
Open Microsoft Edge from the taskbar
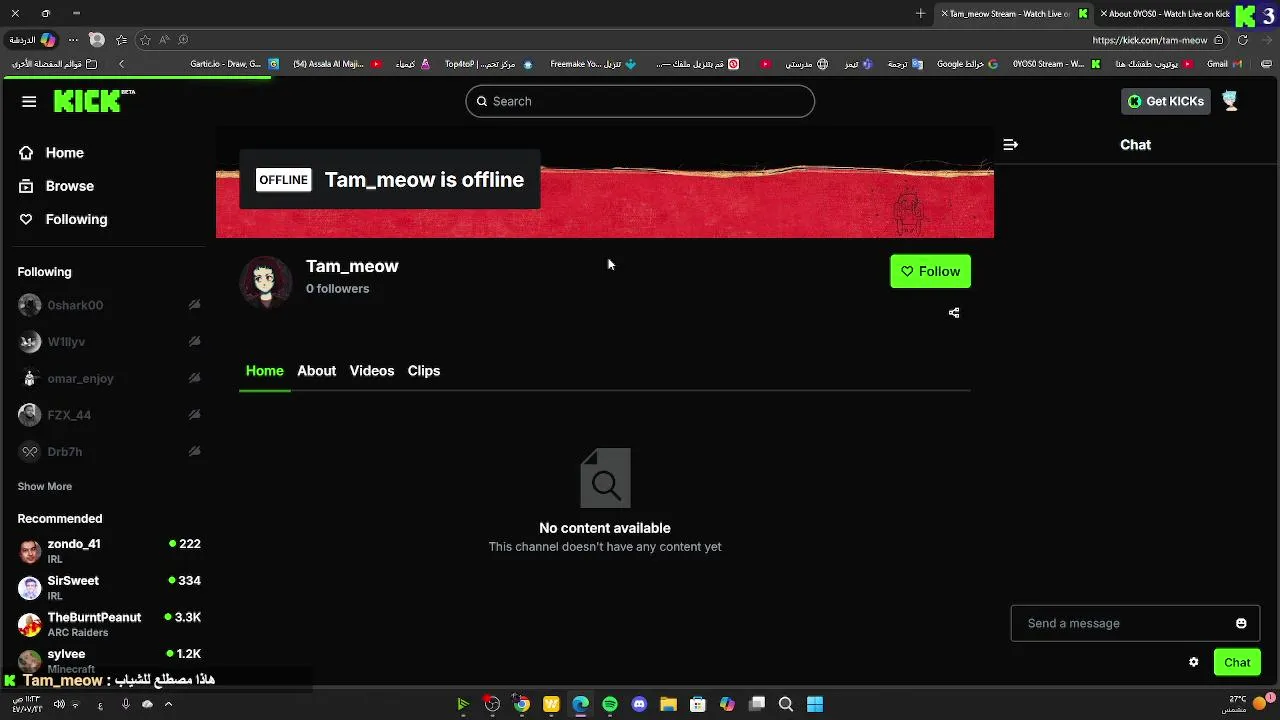(x=580, y=704)
